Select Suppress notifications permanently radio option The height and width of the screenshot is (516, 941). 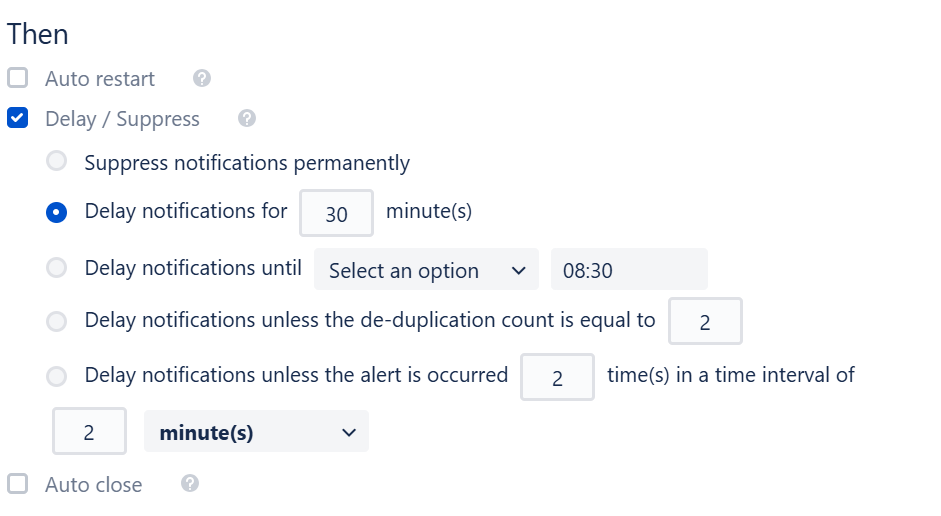click(57, 162)
